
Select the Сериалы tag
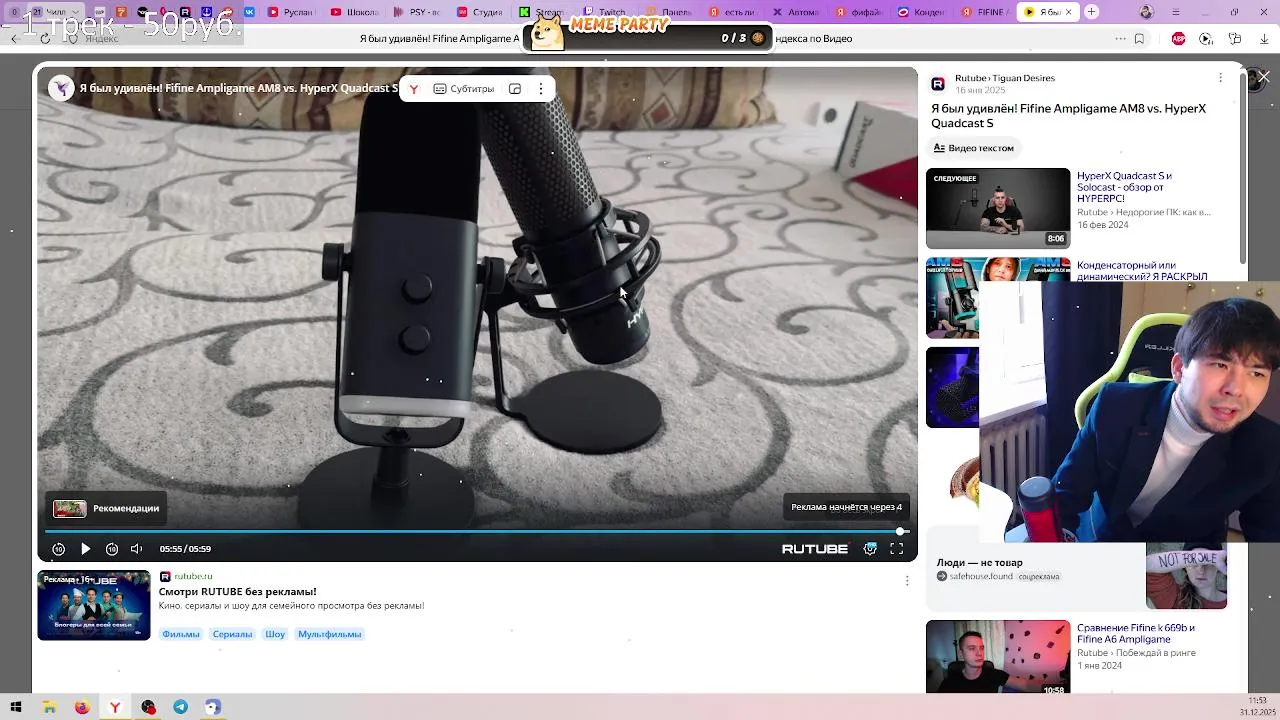click(x=232, y=634)
